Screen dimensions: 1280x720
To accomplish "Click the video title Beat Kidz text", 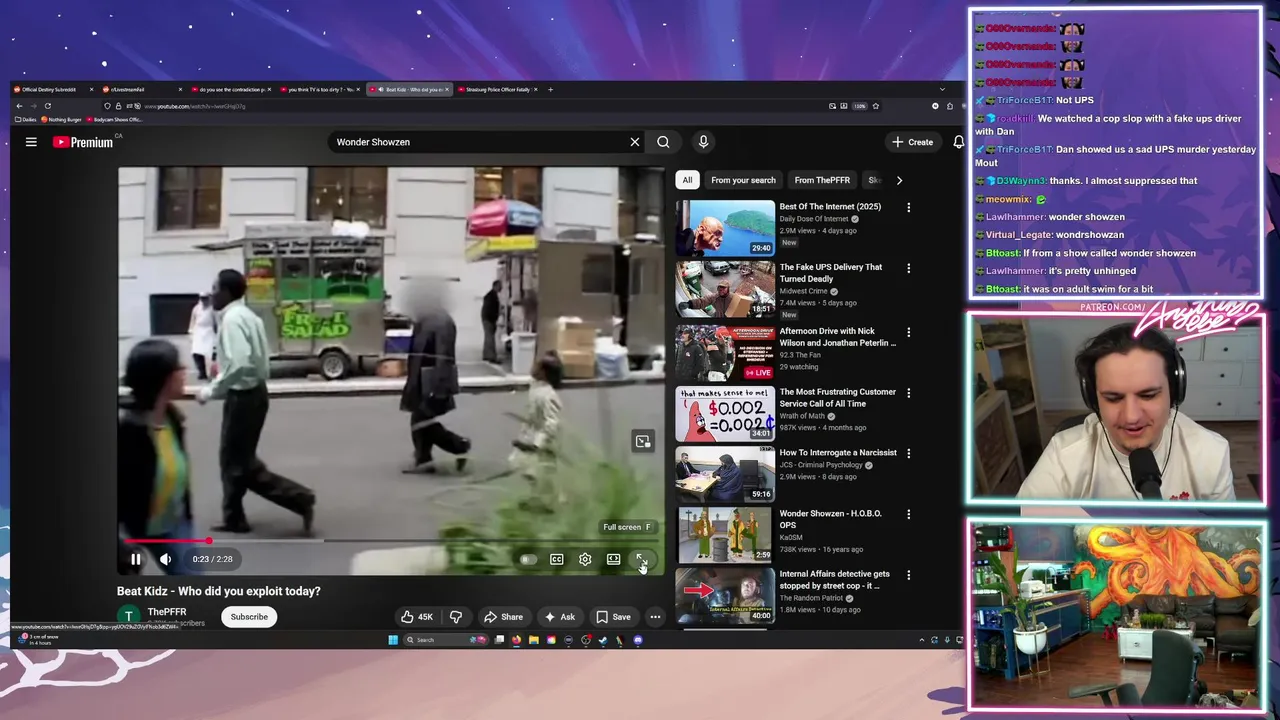I will (219, 591).
